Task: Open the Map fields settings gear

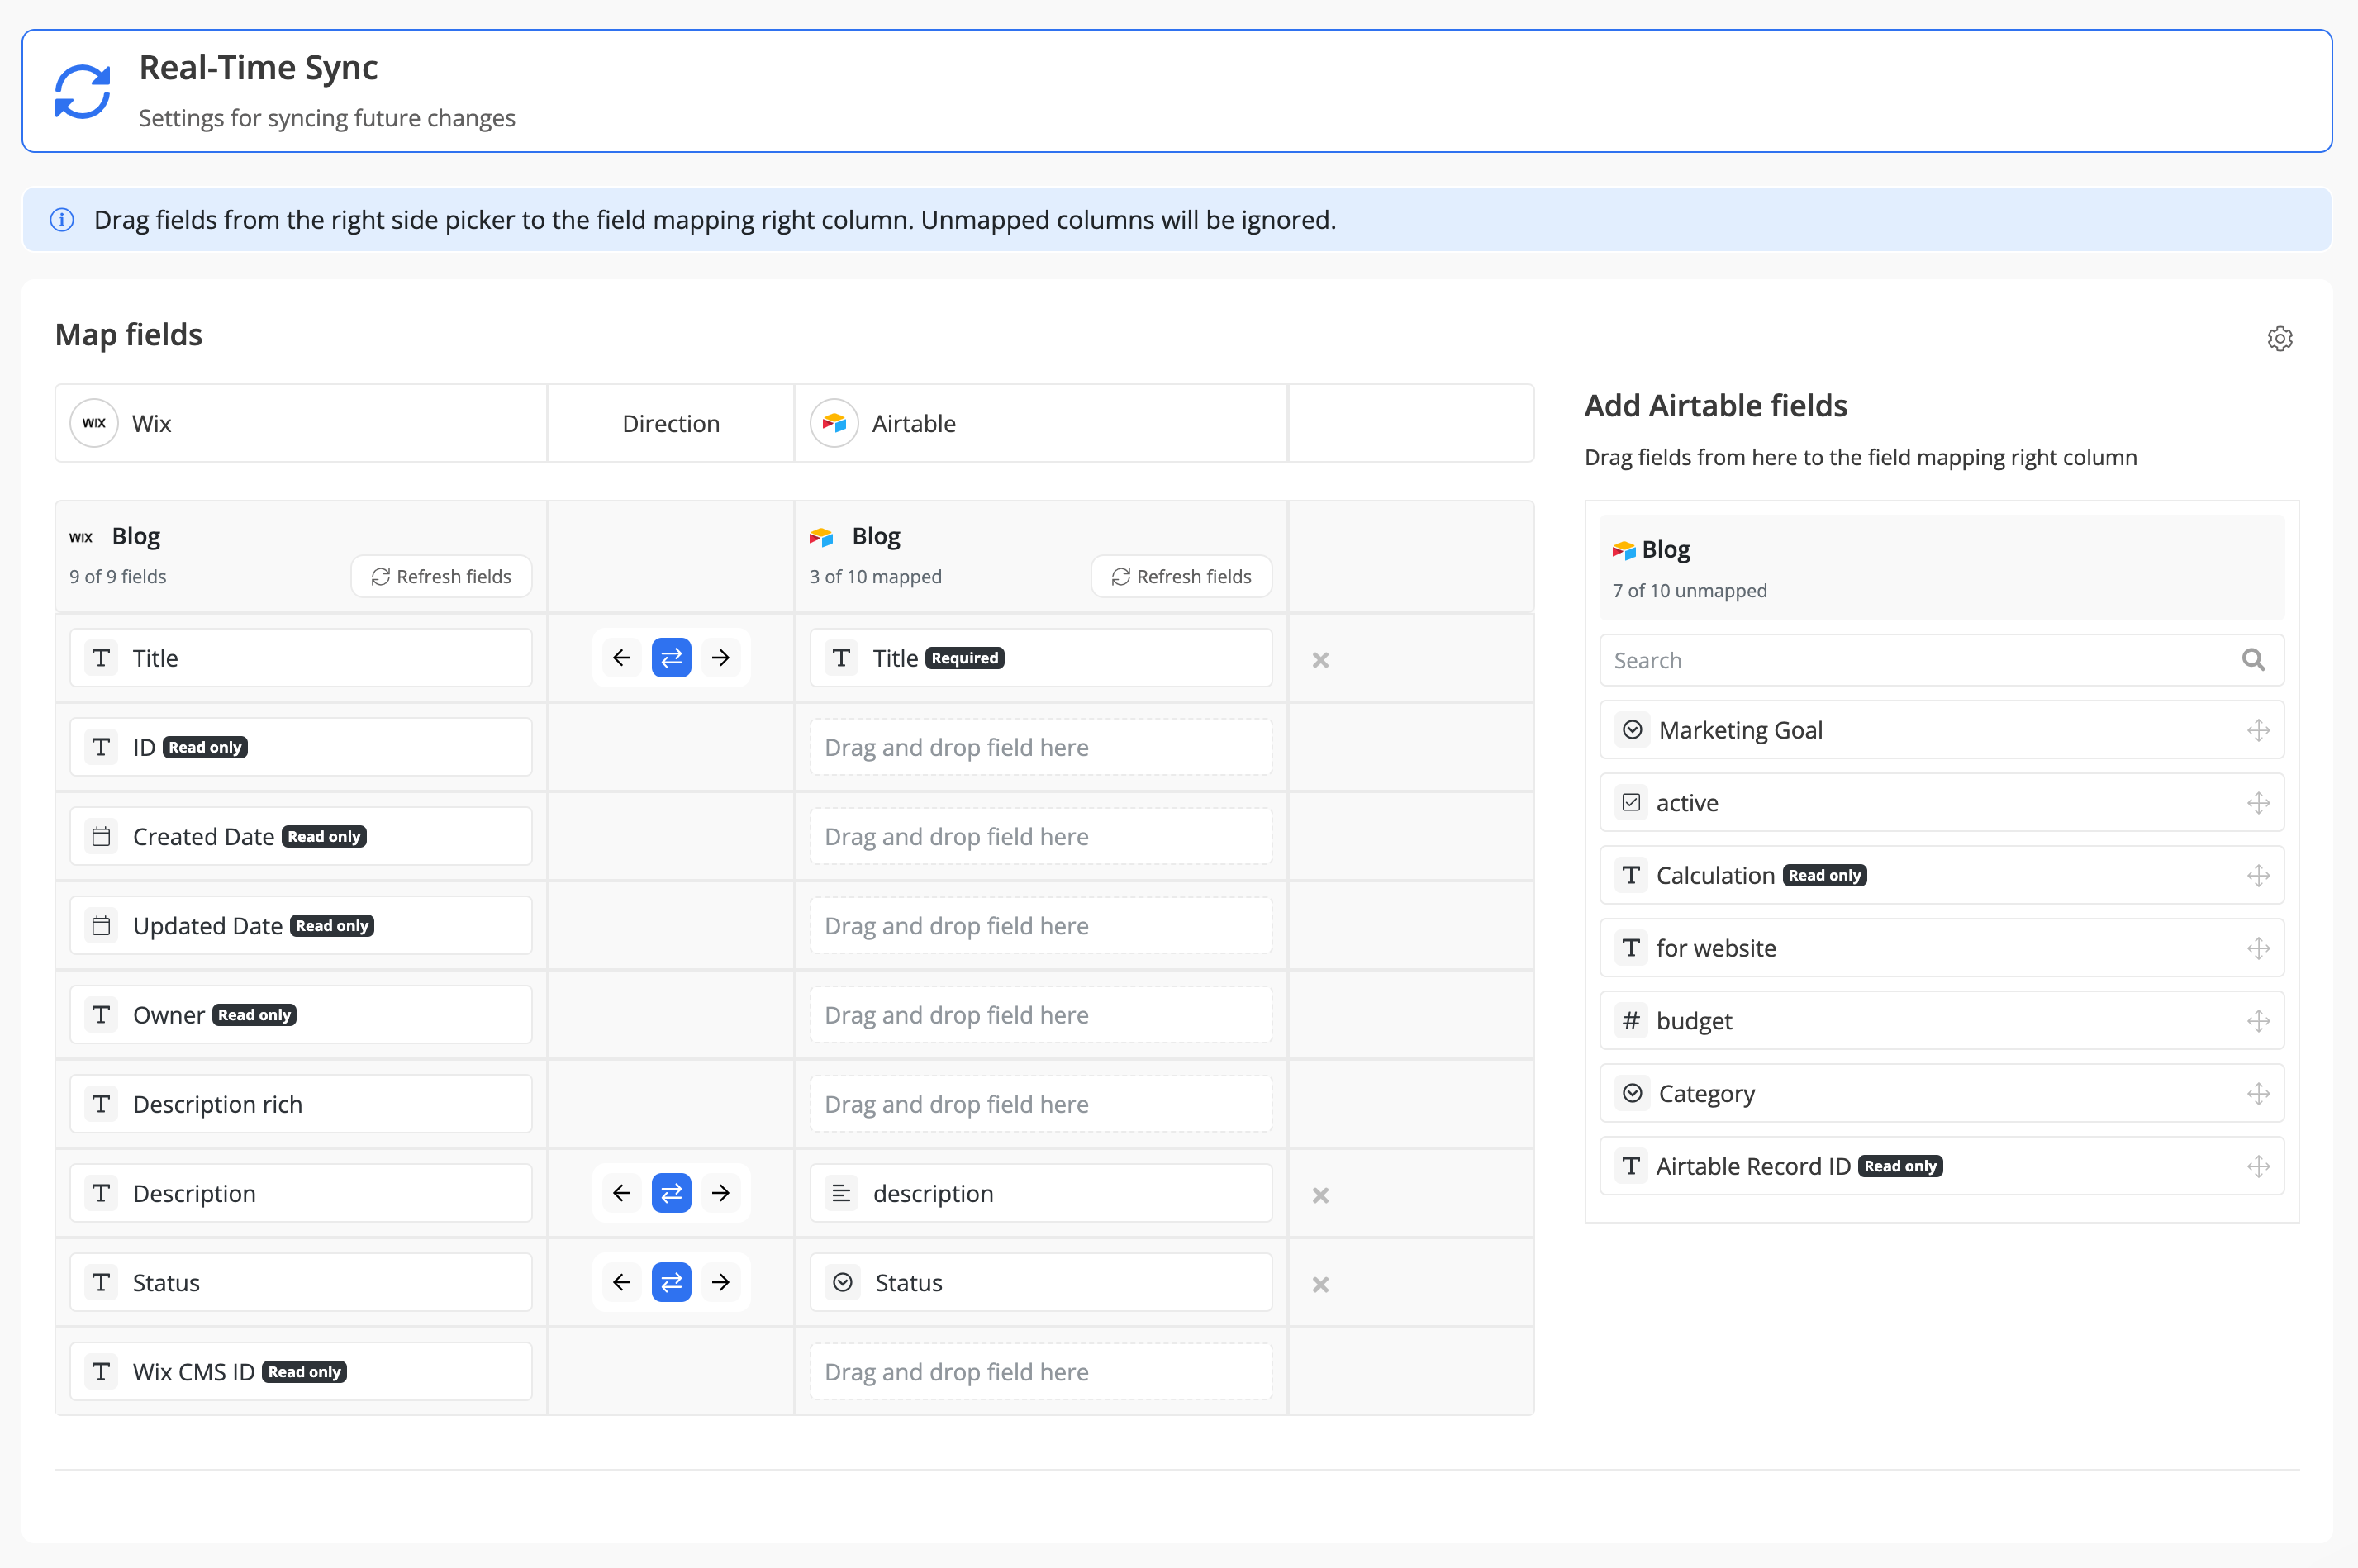Action: 2279,338
